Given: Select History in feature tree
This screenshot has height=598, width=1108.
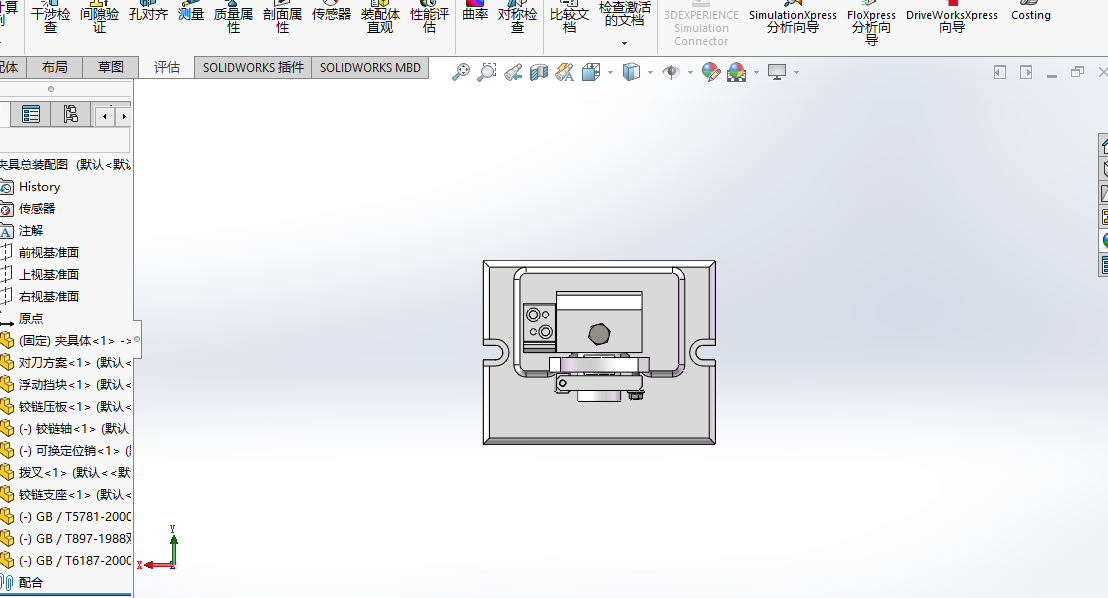Looking at the screenshot, I should pyautogui.click(x=39, y=187).
